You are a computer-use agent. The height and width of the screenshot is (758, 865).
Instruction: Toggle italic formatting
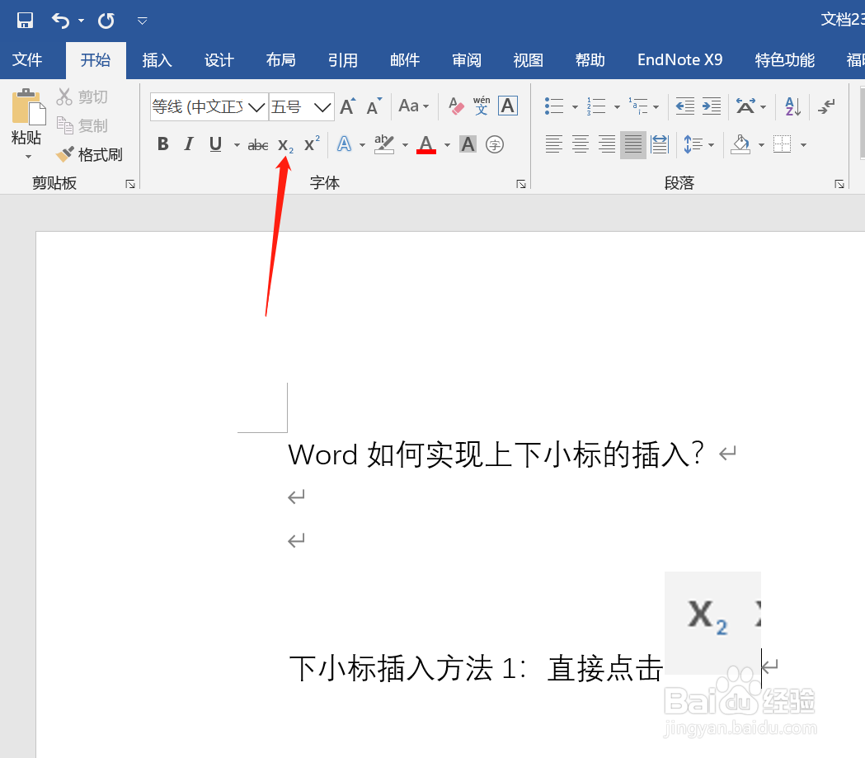point(188,144)
